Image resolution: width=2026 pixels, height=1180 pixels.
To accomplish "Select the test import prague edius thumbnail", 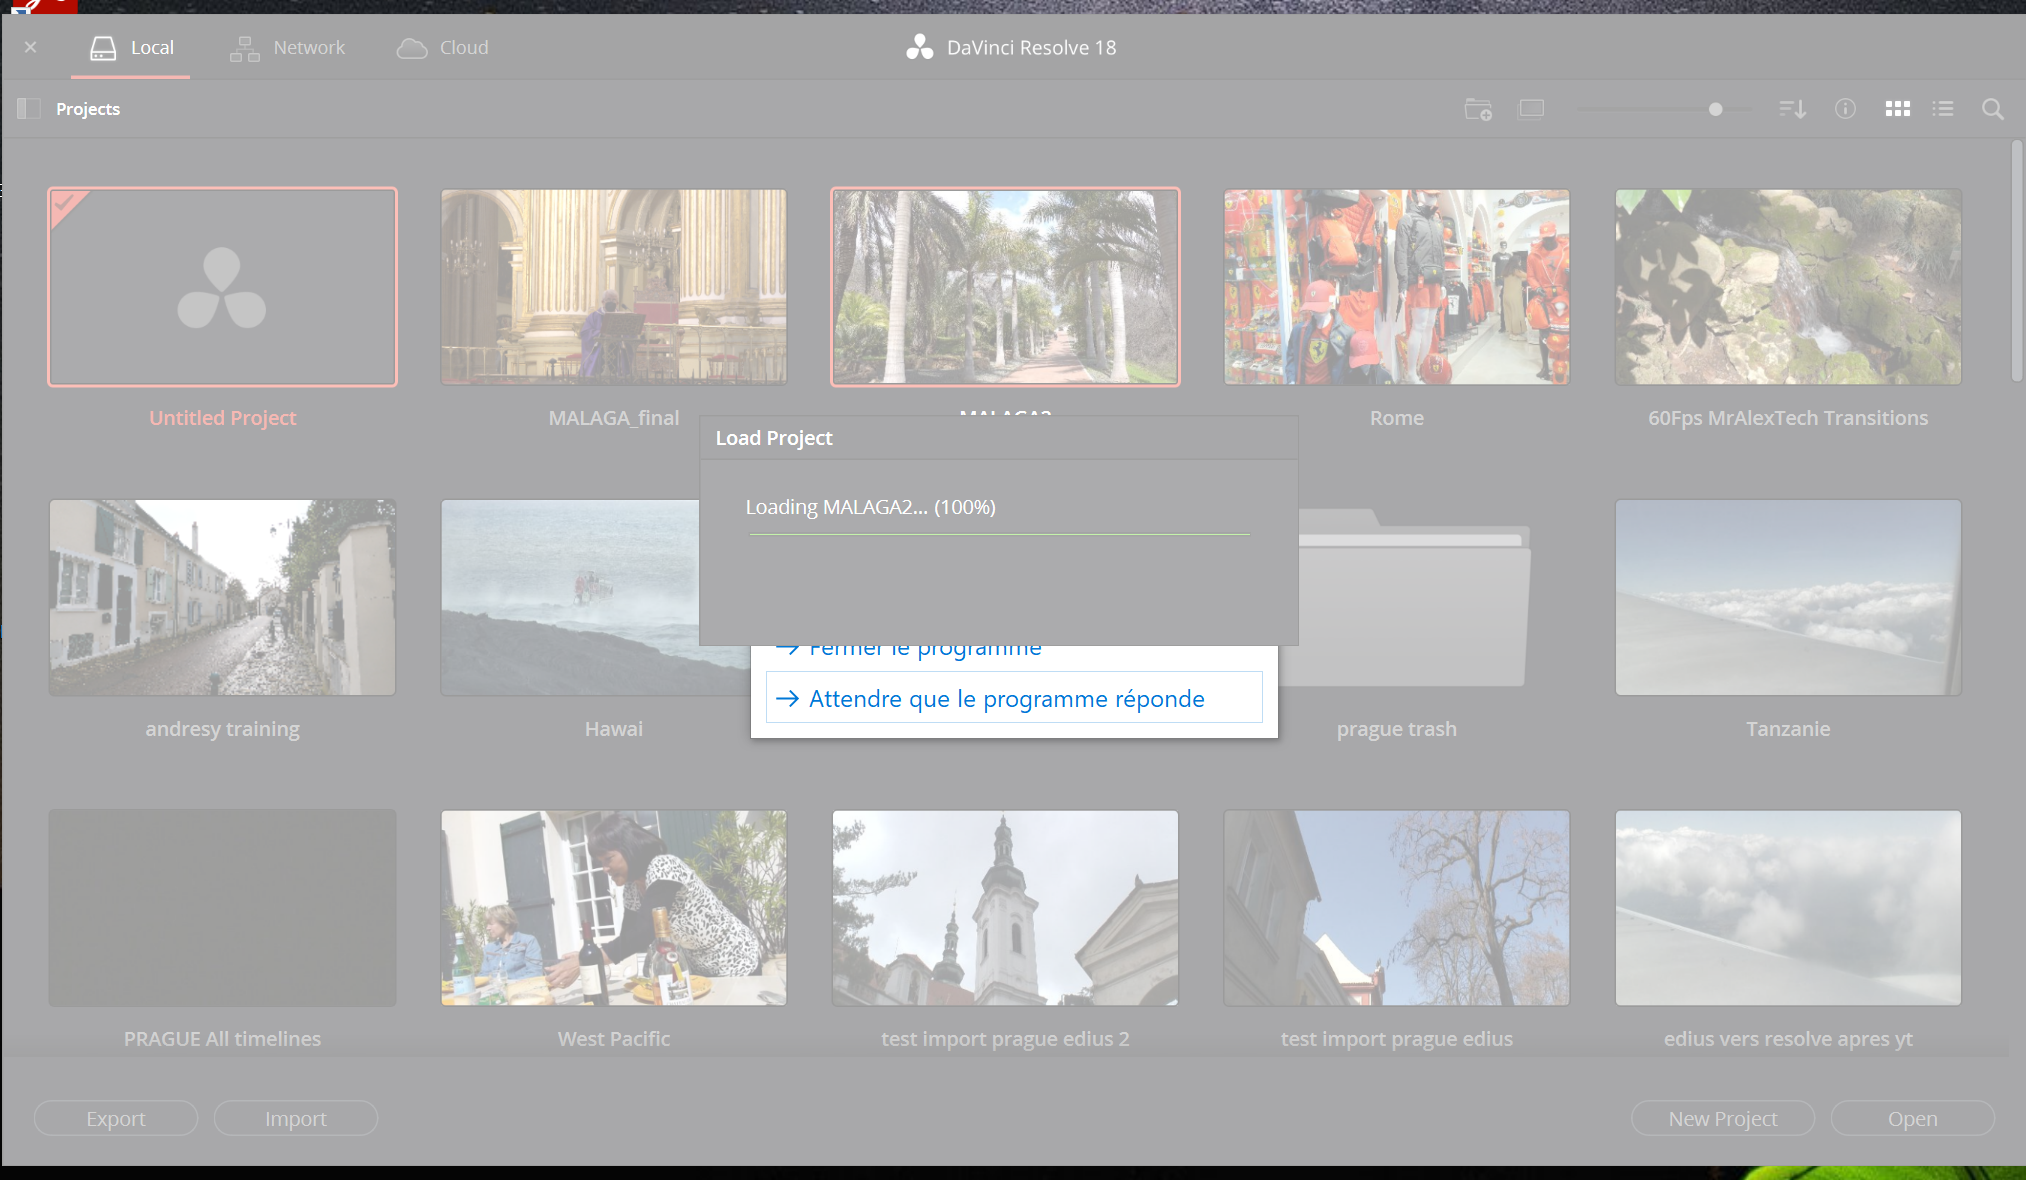I will (x=1396, y=908).
